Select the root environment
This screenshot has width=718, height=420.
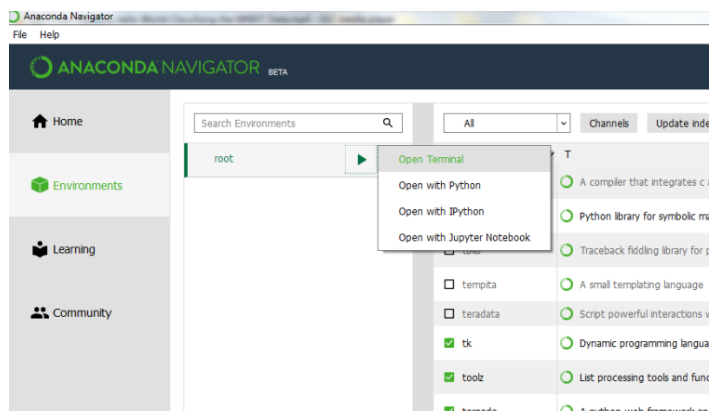click(223, 159)
